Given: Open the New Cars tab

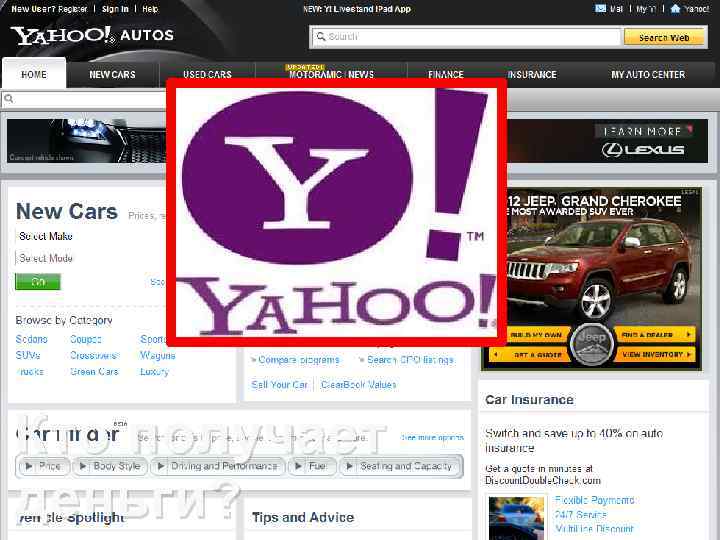Looking at the screenshot, I should click(x=112, y=74).
